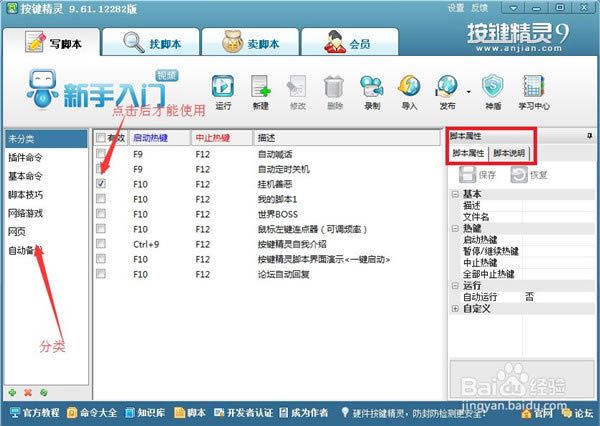
Task: Click the 文件名 property field
Action: (x=558, y=217)
